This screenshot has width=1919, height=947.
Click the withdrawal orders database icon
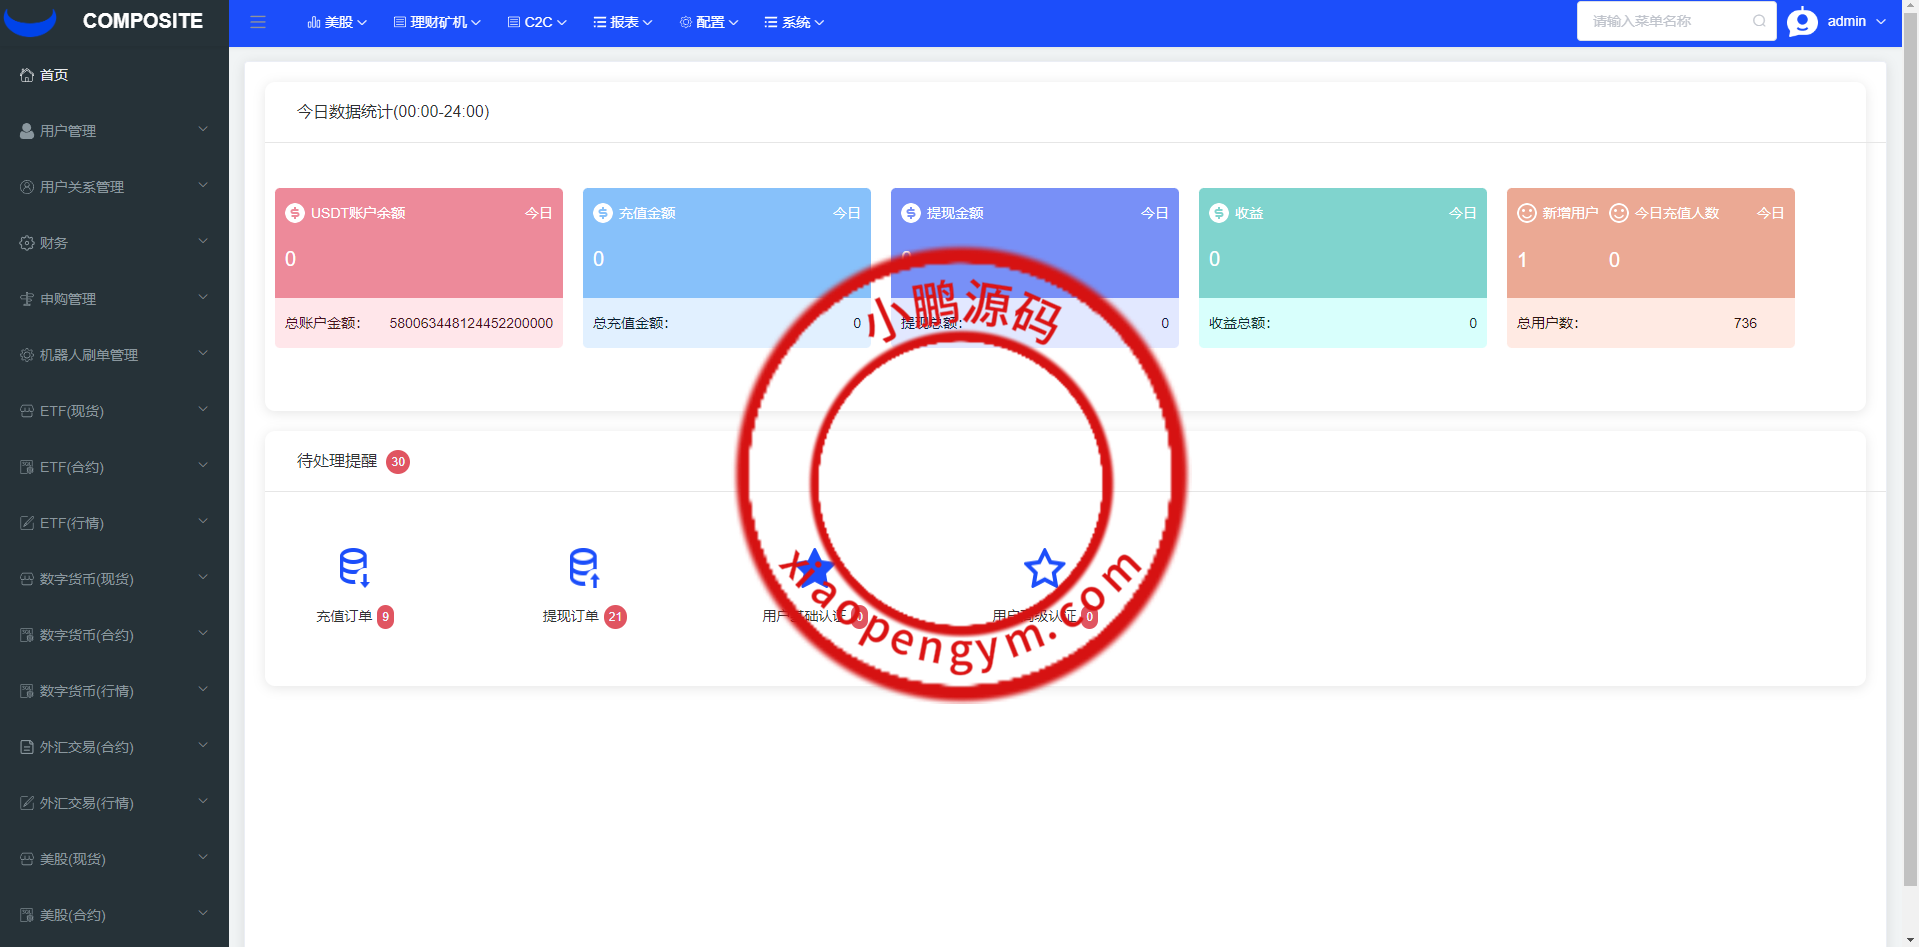click(x=584, y=567)
